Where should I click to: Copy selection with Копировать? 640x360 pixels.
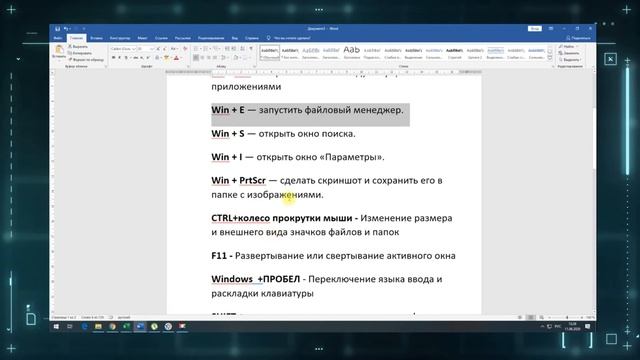pyautogui.click(x=80, y=53)
